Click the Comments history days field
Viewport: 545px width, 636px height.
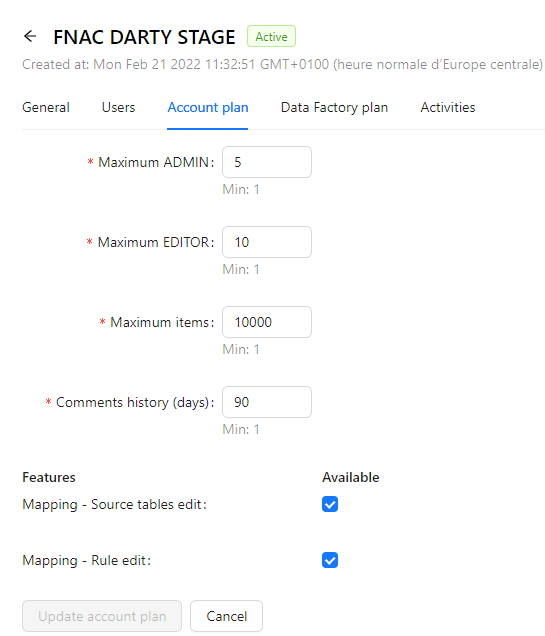click(x=267, y=402)
